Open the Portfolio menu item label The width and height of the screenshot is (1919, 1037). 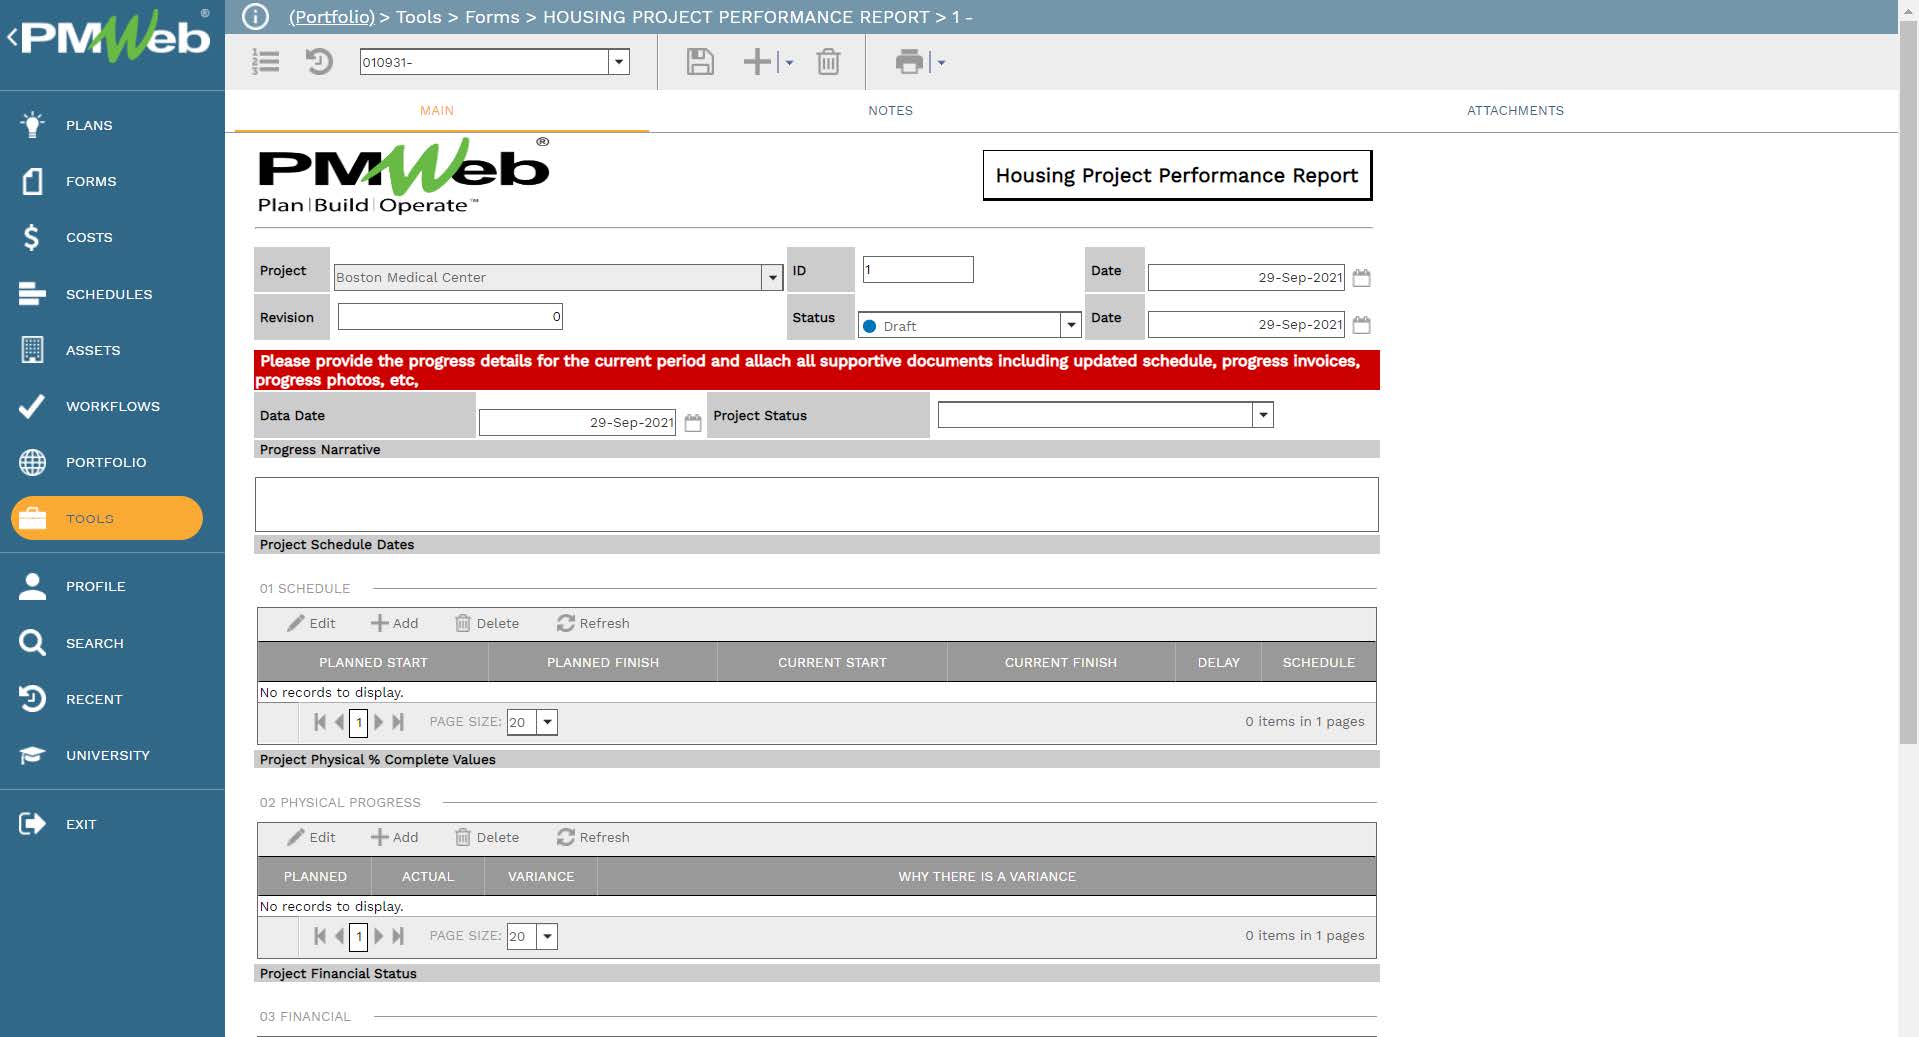106,462
